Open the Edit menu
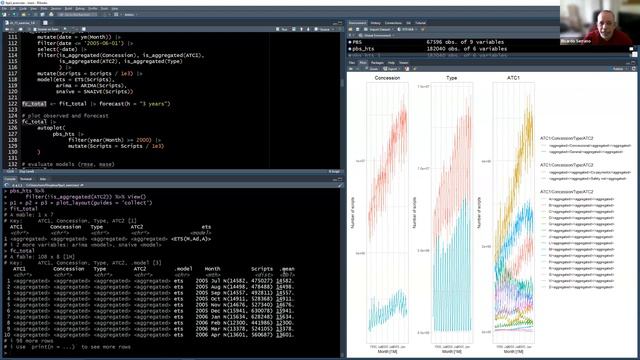This screenshot has height=360, width=640. coord(13,9)
